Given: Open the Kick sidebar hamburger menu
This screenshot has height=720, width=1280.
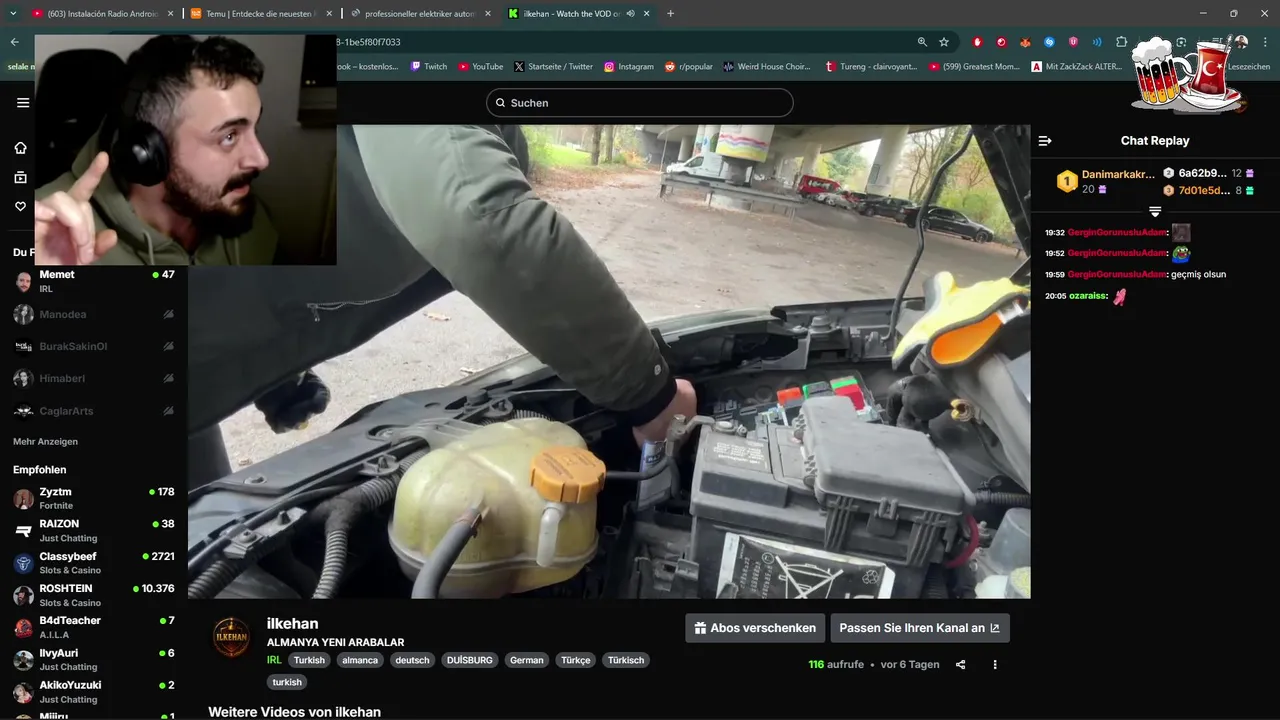Looking at the screenshot, I should point(23,102).
